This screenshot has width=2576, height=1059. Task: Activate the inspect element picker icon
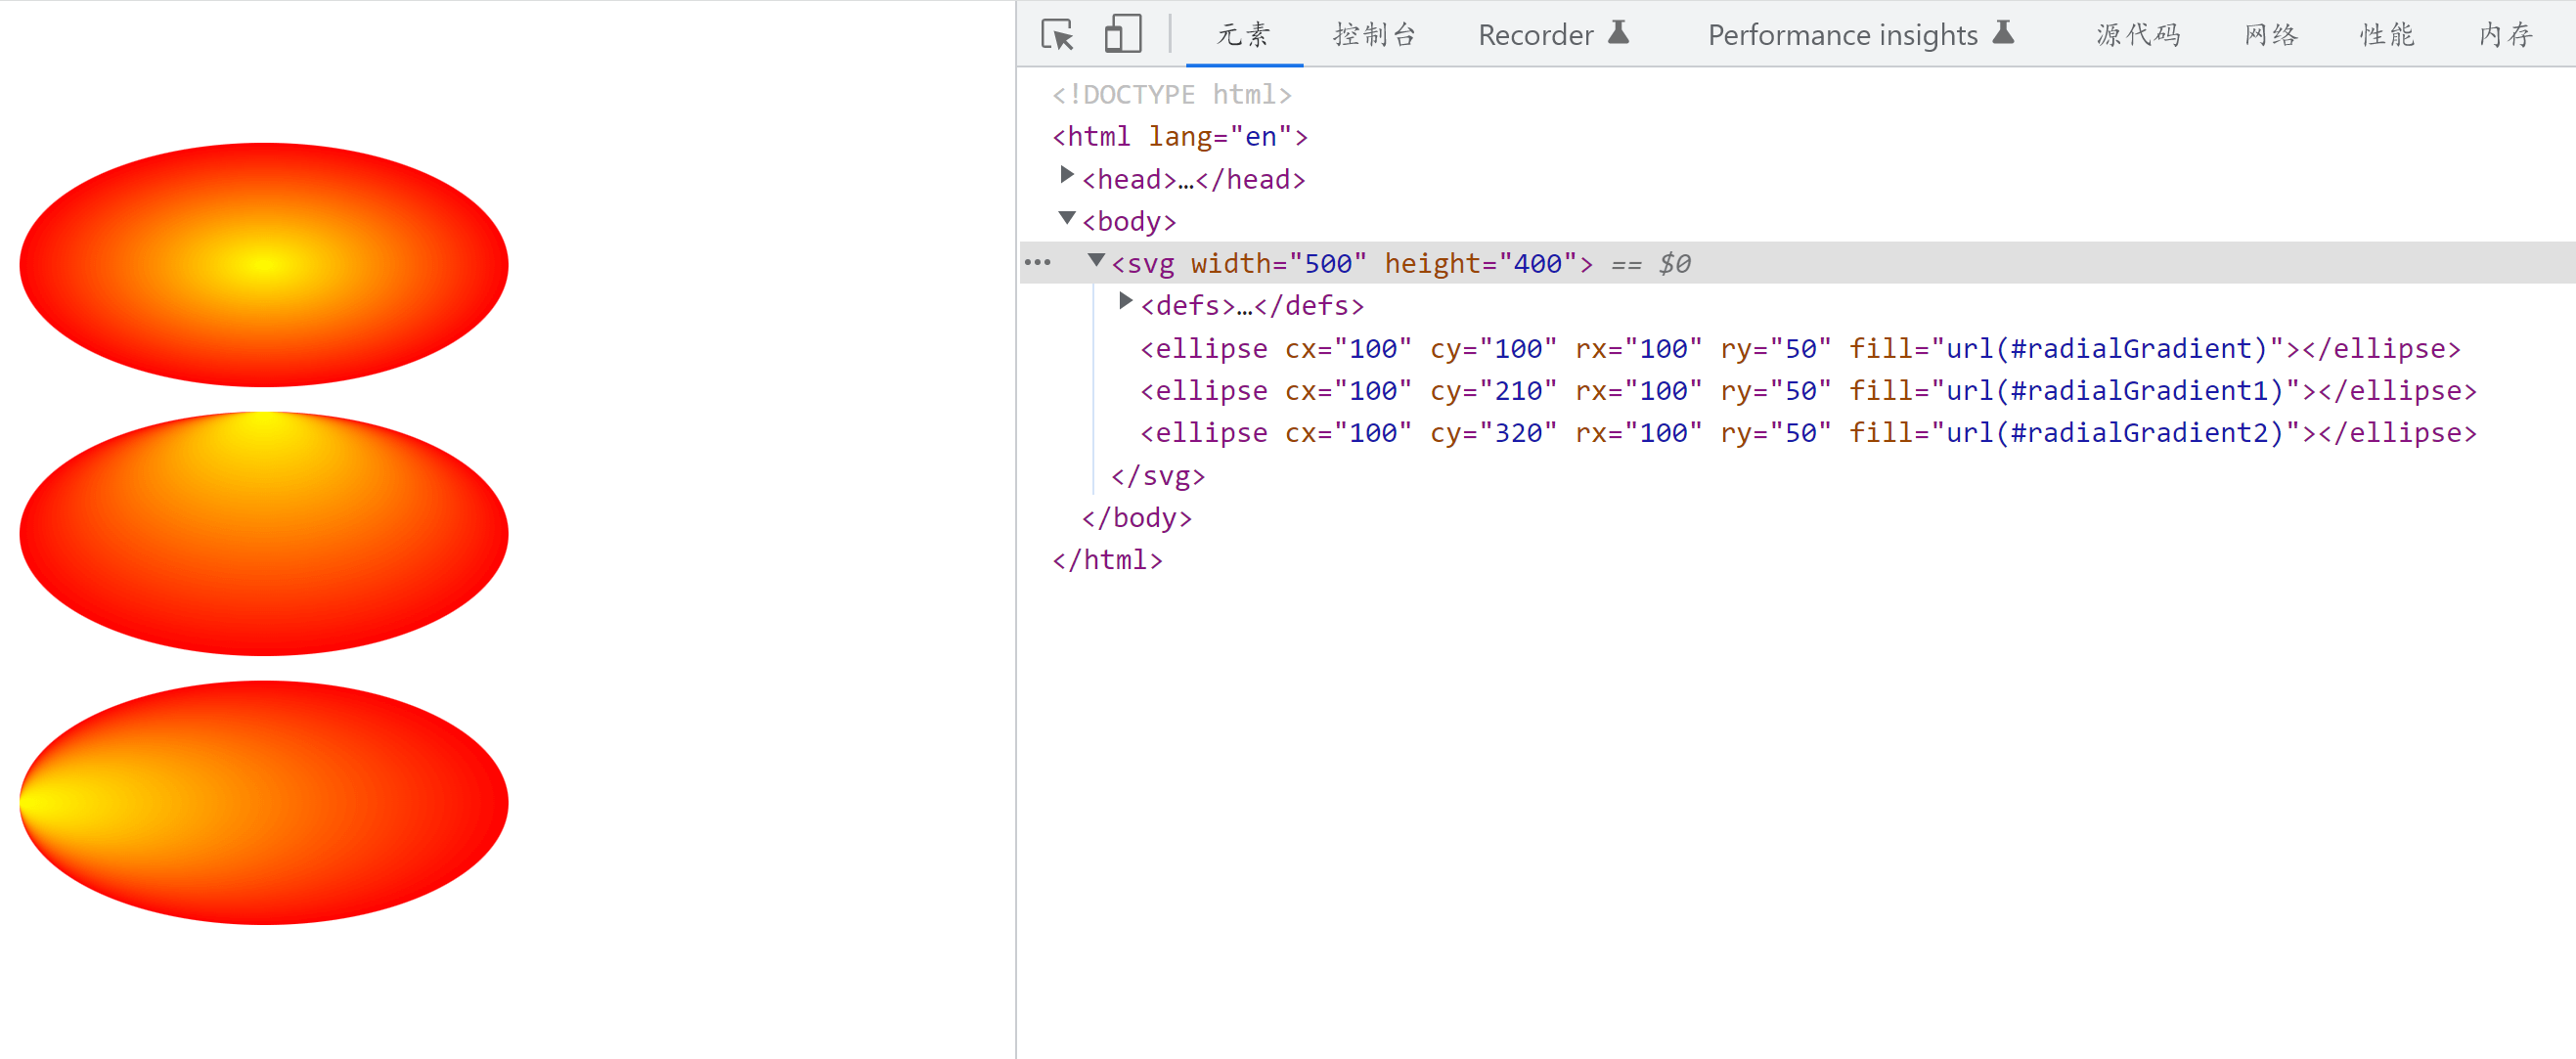coord(1057,35)
